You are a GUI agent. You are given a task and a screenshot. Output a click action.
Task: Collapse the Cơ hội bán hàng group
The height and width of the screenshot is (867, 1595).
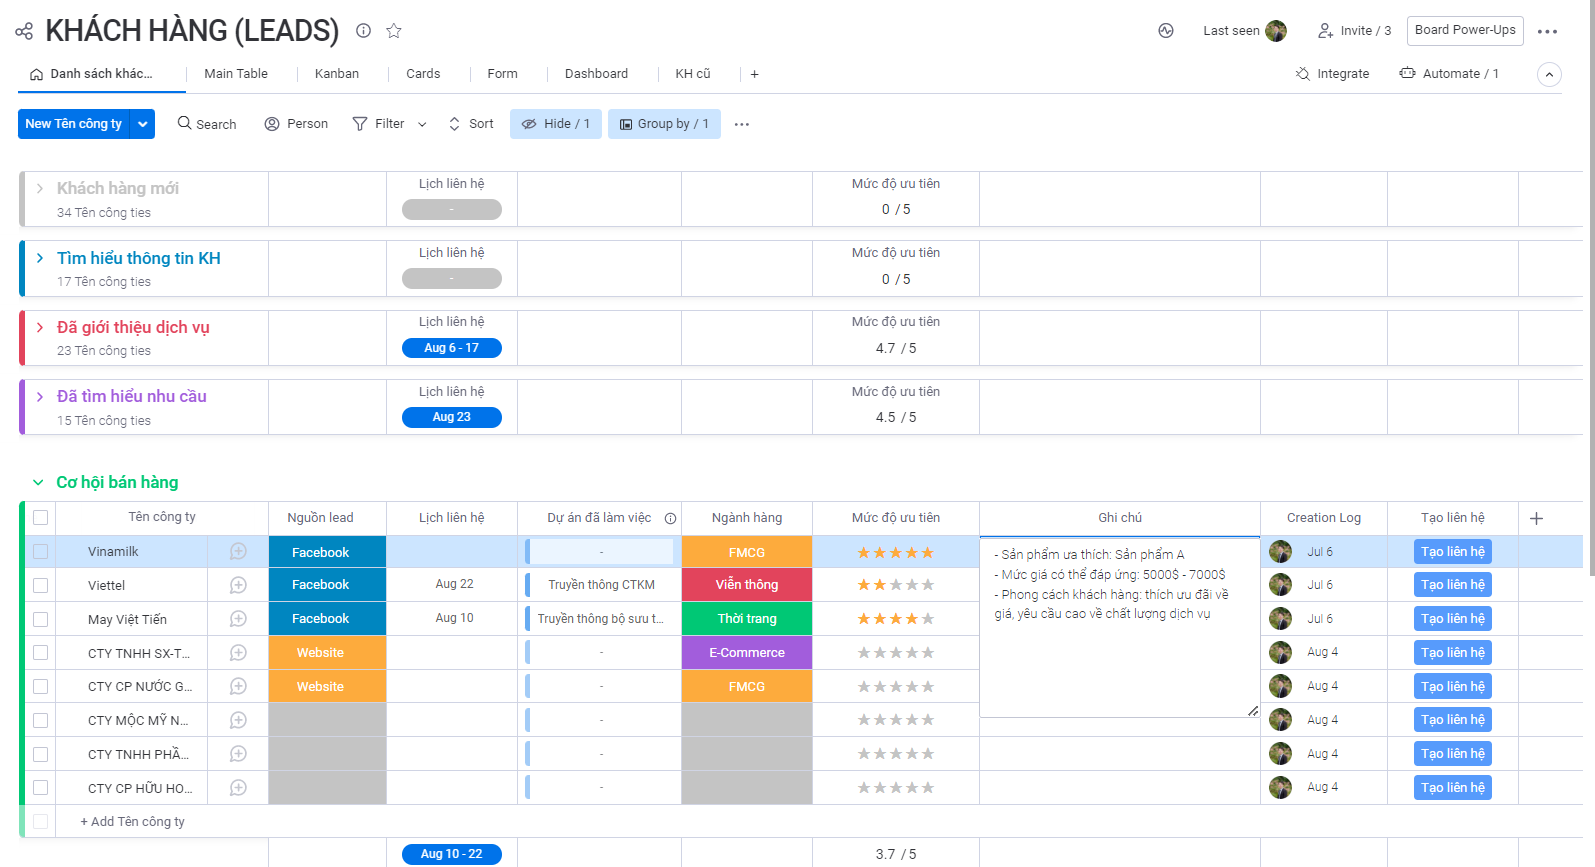(x=38, y=483)
